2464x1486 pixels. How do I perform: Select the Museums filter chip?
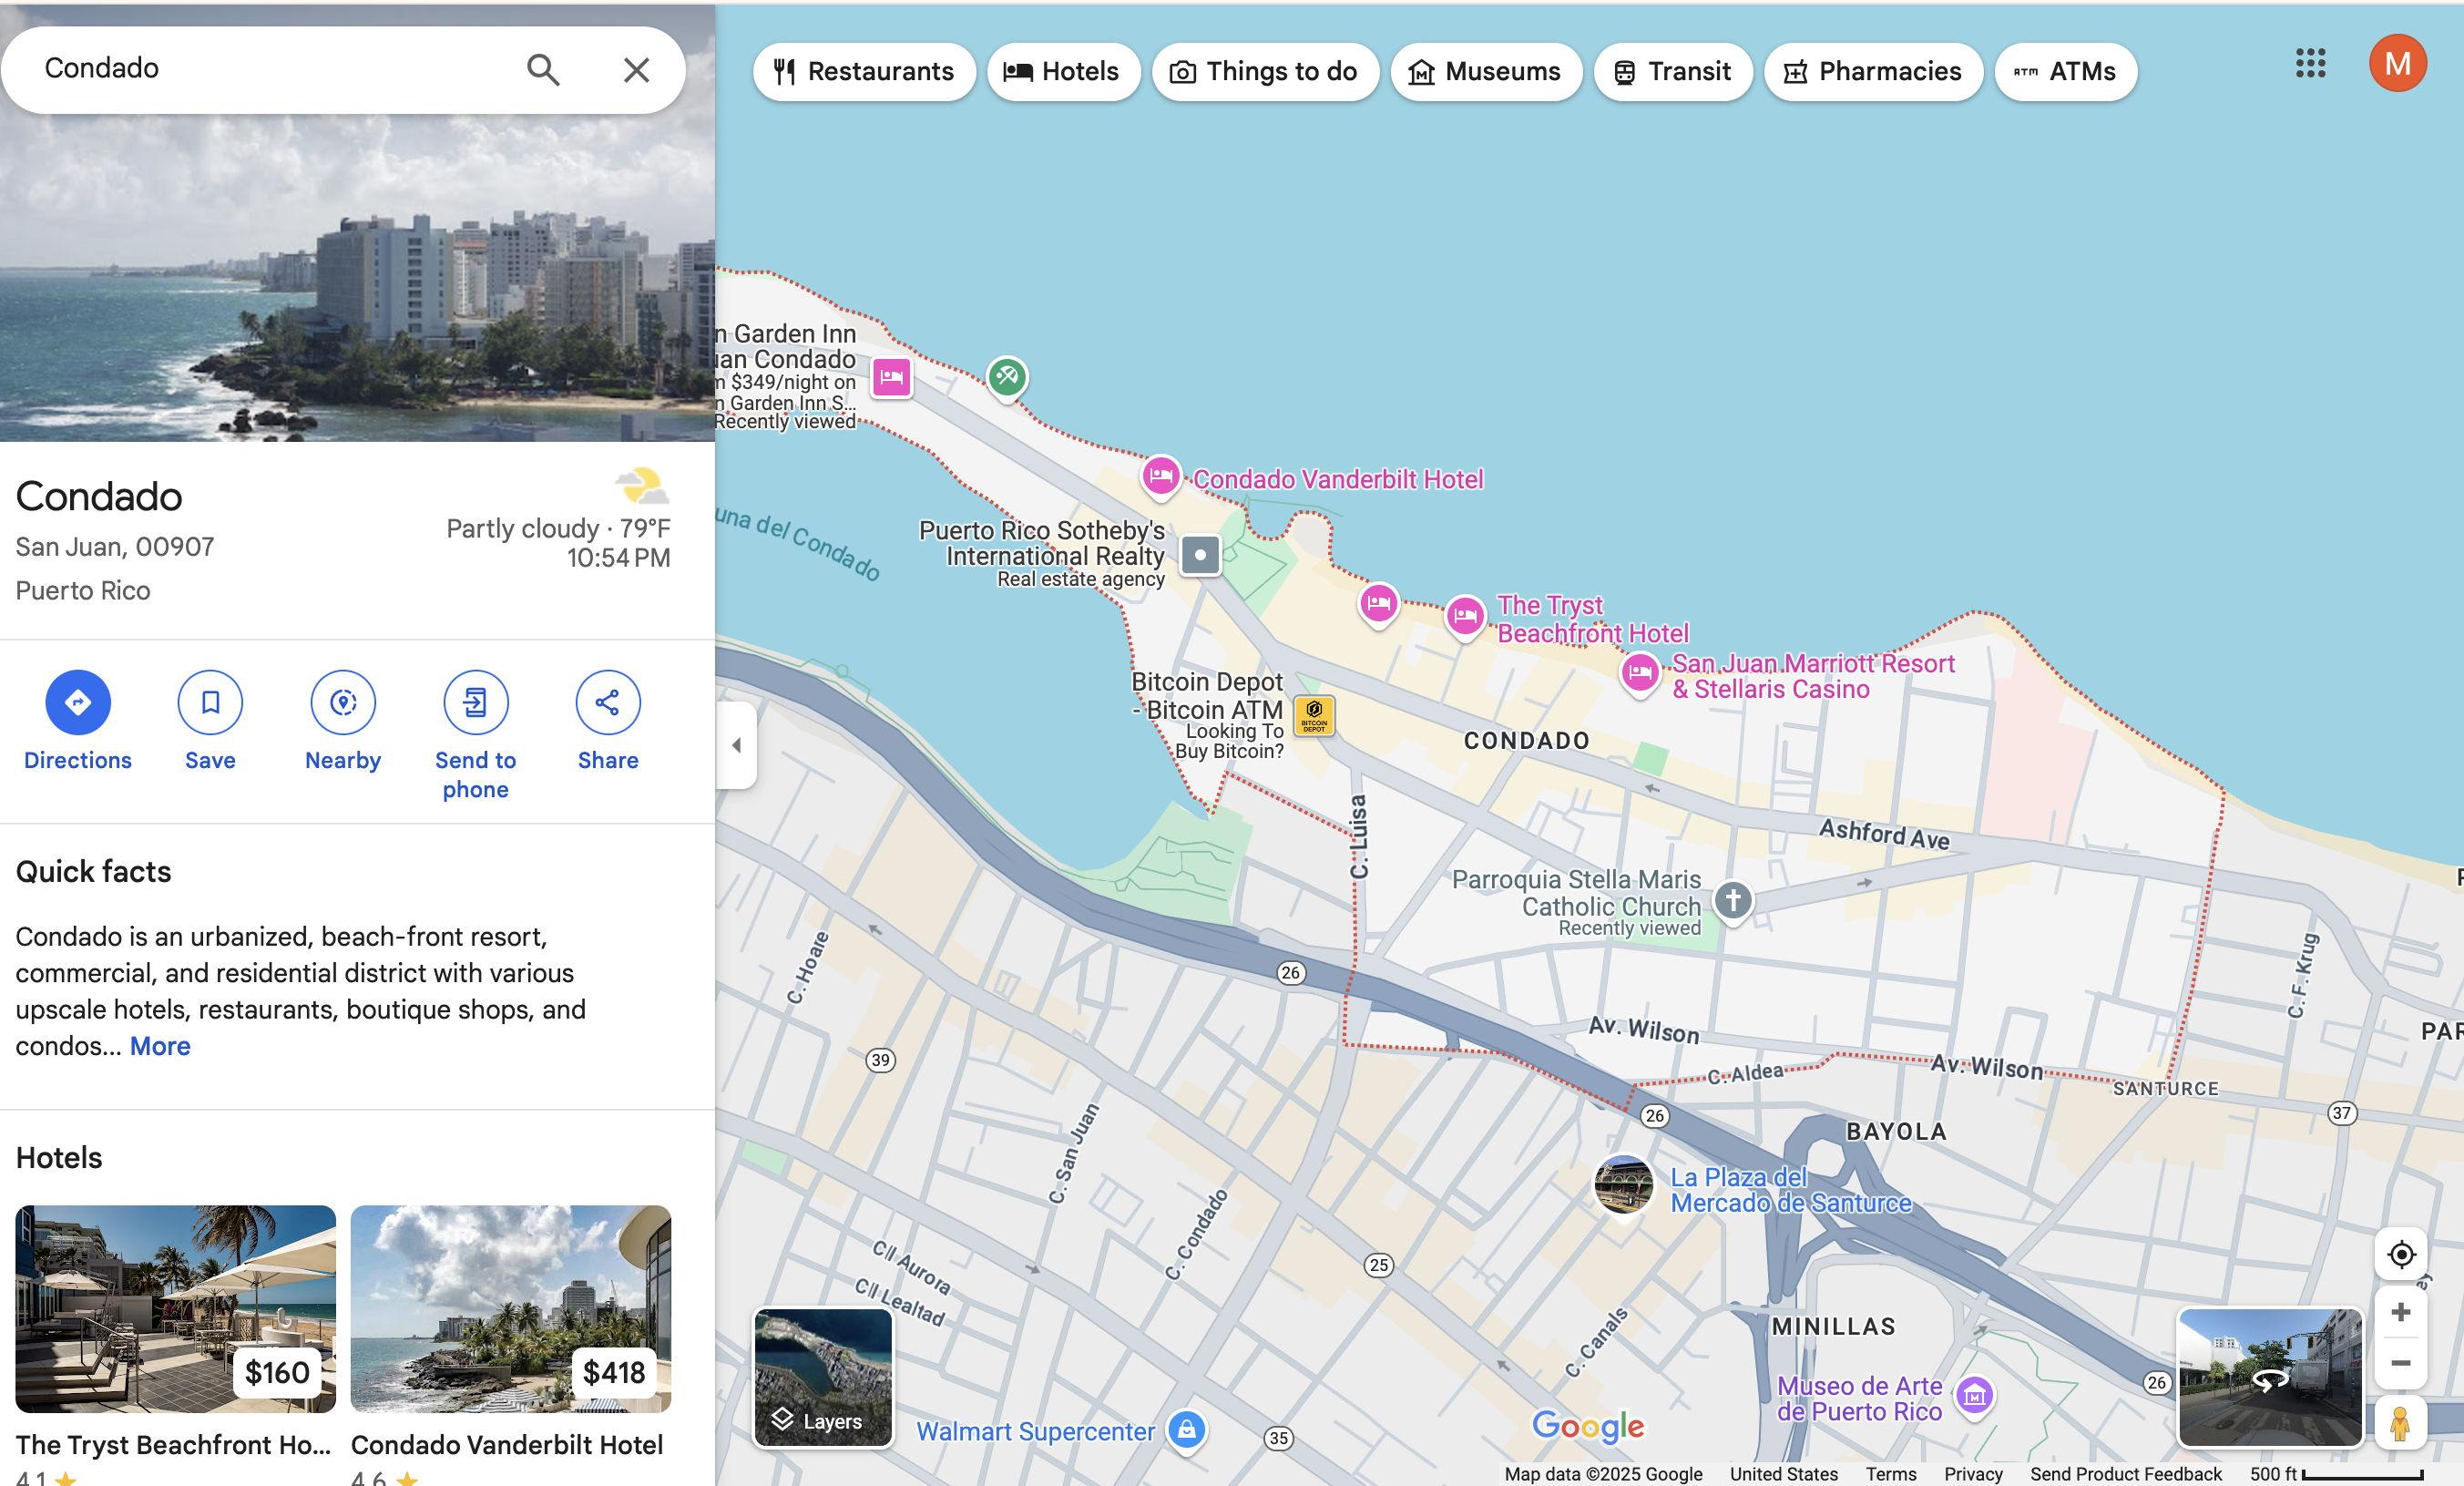pyautogui.click(x=1486, y=72)
